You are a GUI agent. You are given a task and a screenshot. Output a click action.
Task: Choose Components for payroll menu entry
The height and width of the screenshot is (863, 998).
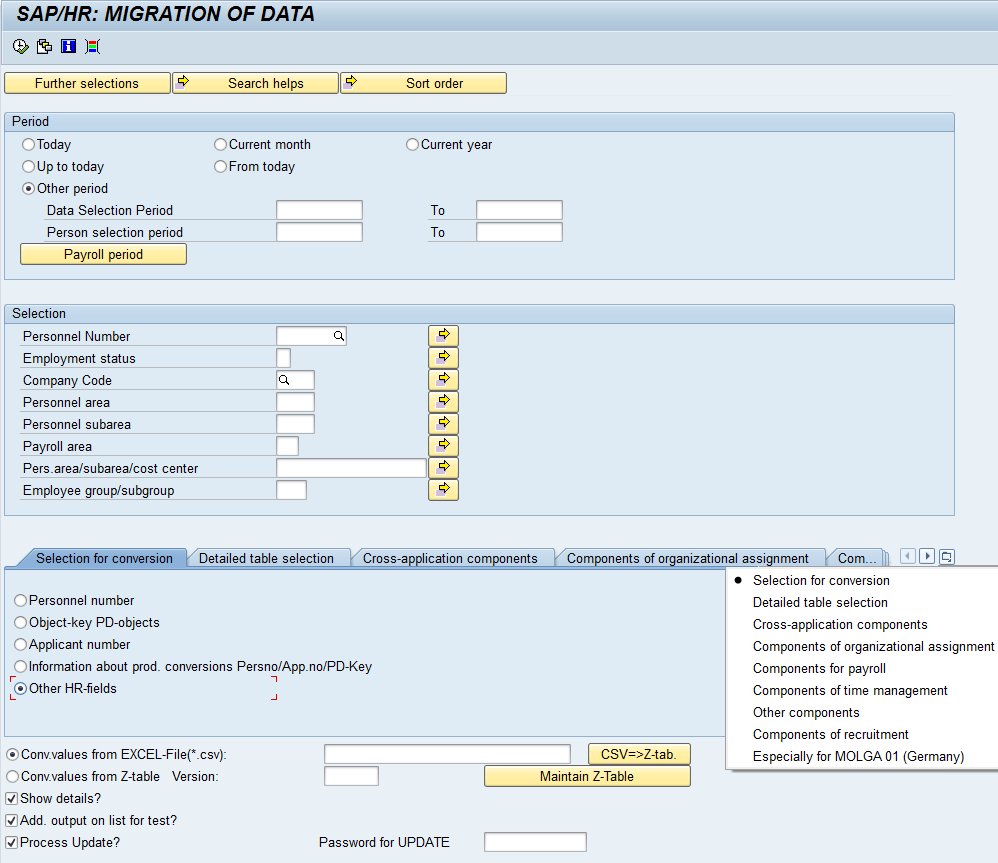pyautogui.click(x=819, y=668)
